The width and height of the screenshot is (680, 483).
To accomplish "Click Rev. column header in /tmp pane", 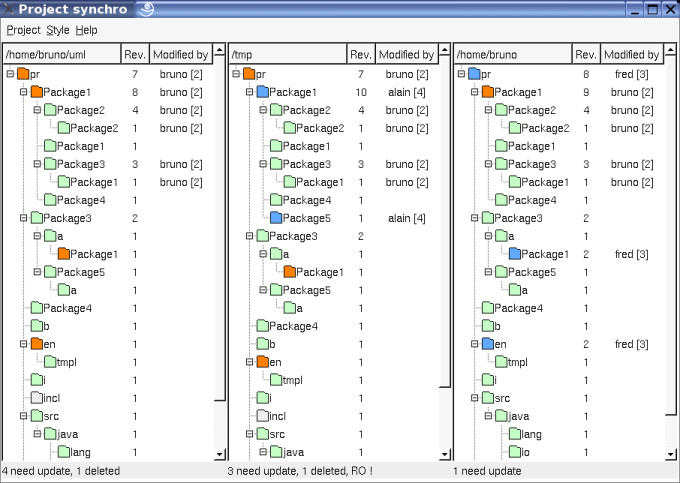I will (361, 54).
